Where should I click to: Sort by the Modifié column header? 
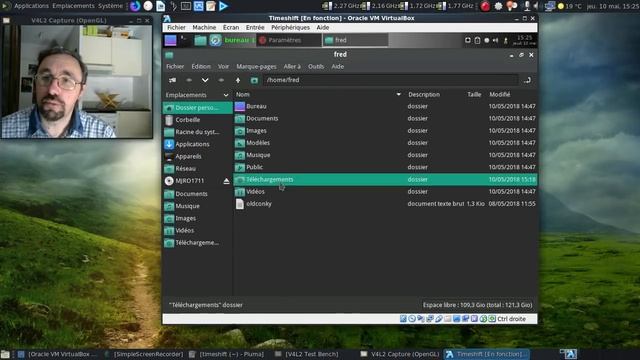500,94
